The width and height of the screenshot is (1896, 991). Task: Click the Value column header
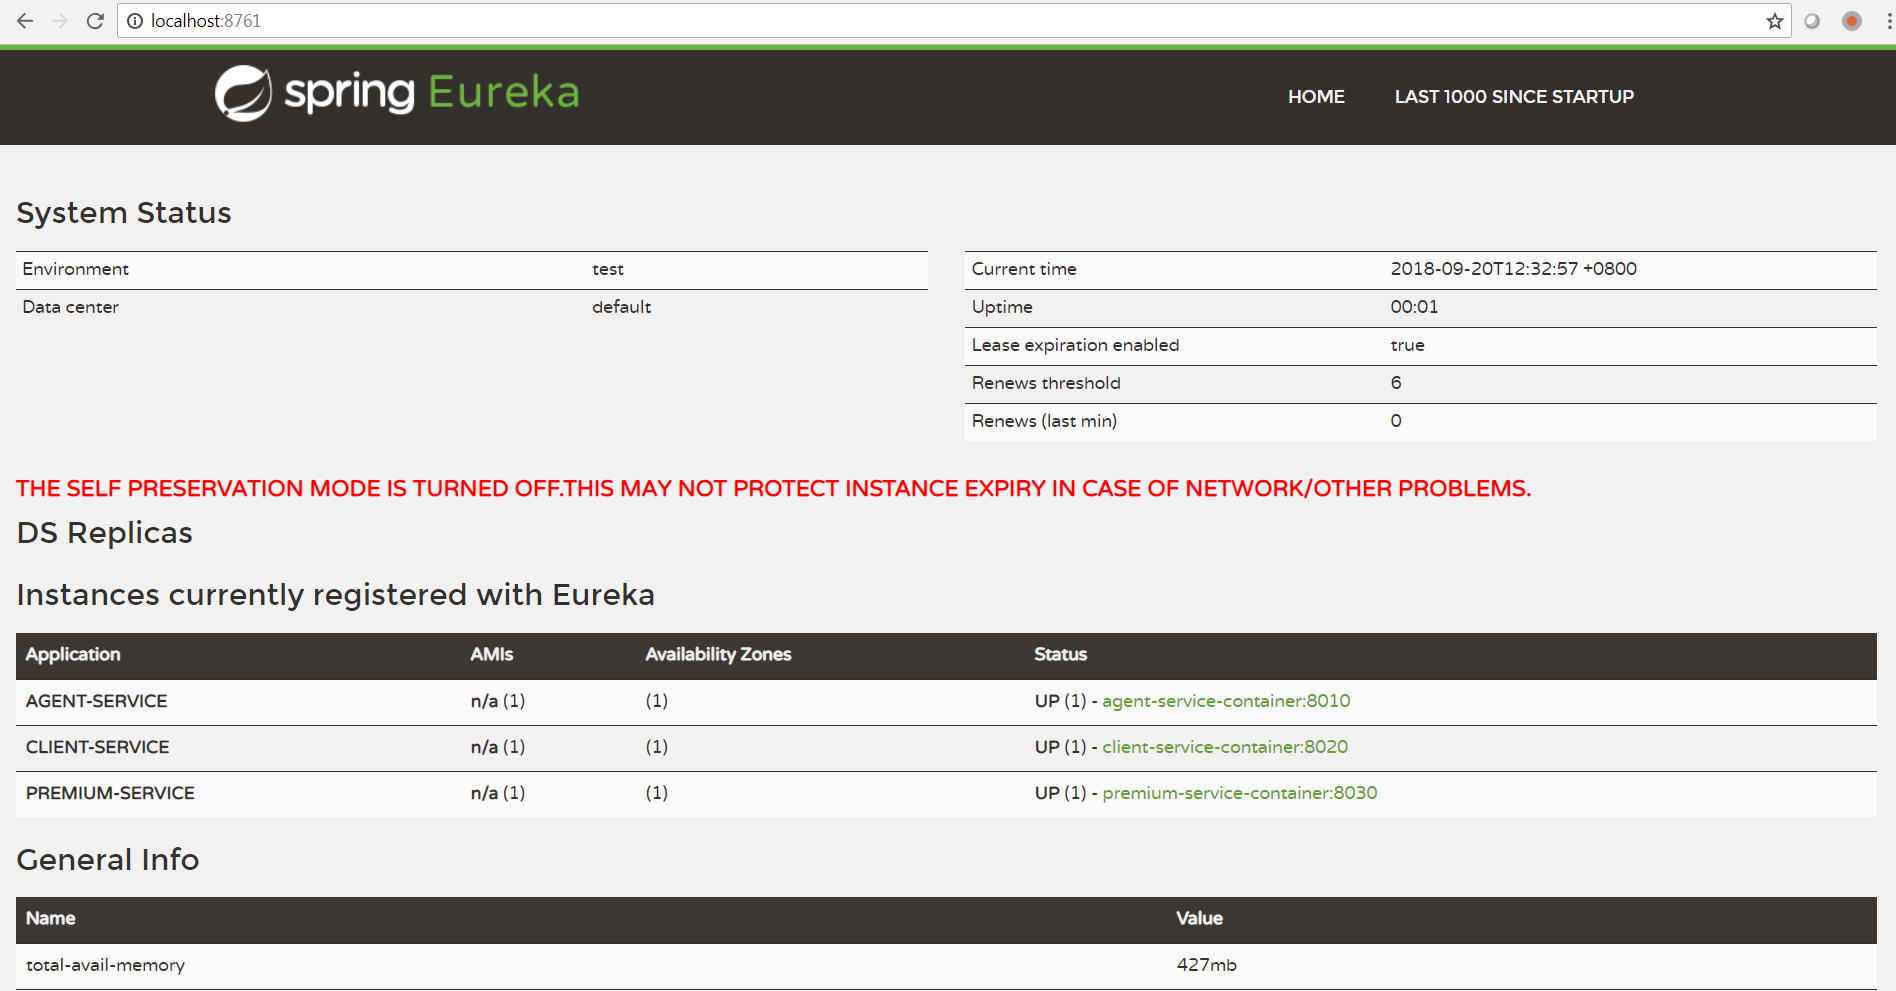tap(1199, 918)
